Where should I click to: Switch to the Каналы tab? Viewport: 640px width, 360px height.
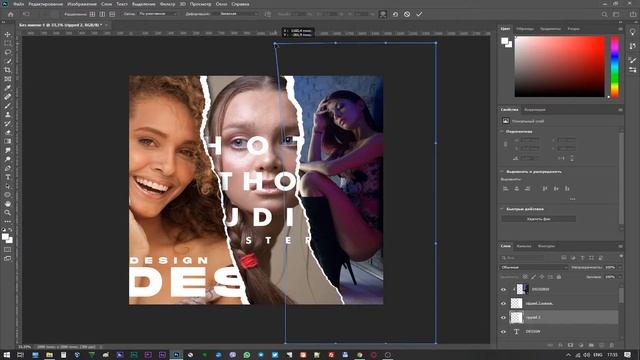tap(524, 246)
